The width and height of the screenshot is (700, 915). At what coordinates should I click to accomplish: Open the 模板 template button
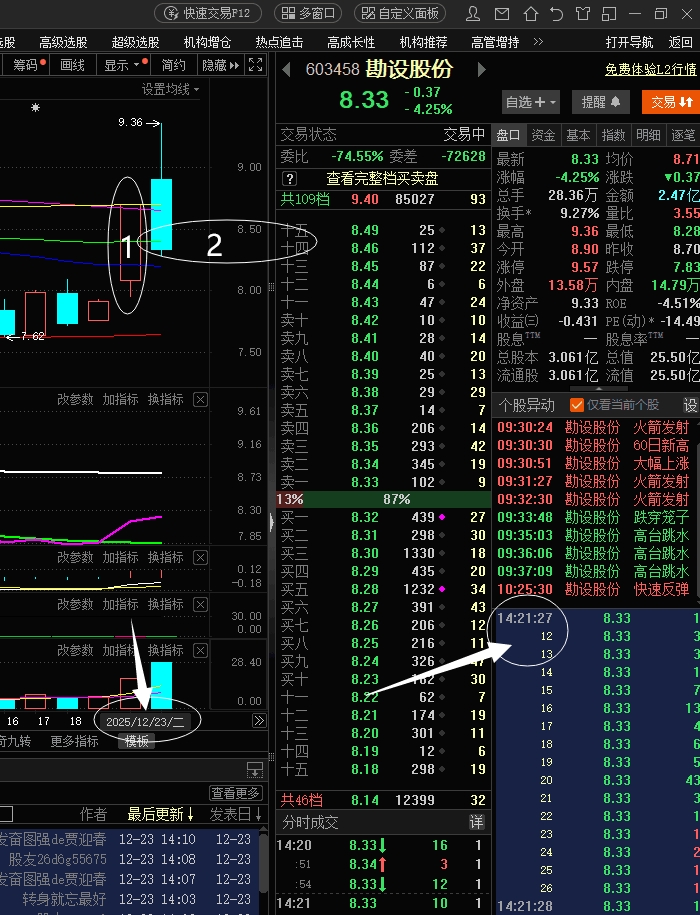pyautogui.click(x=136, y=741)
